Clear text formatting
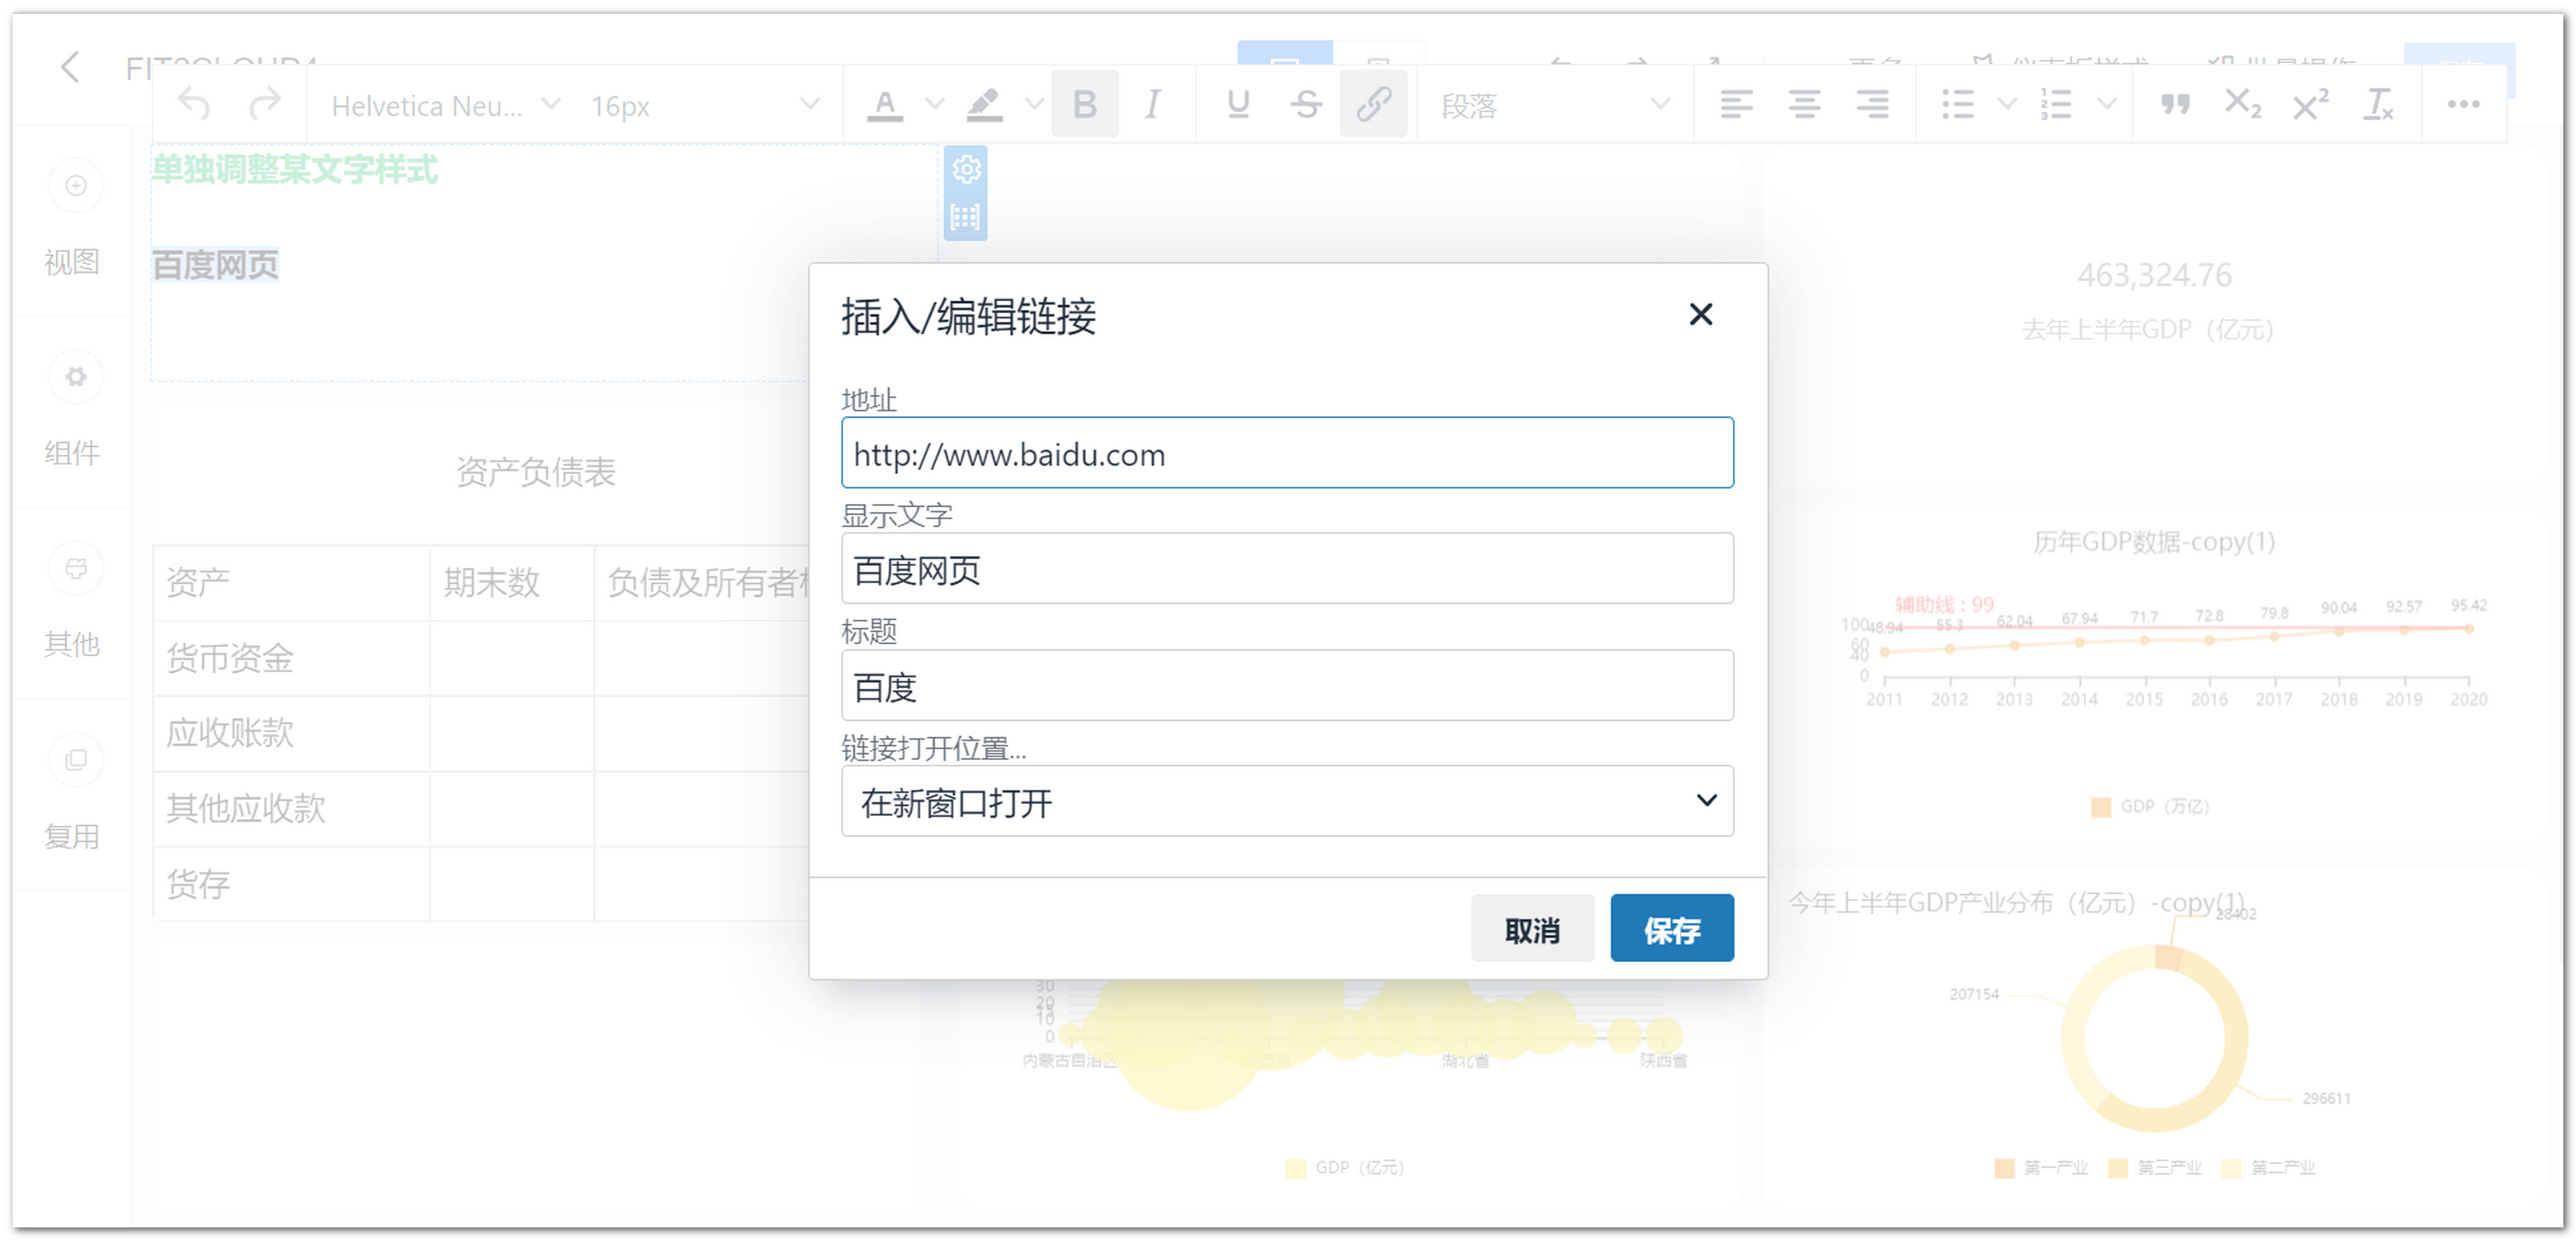2576x1240 pixels. [2378, 104]
